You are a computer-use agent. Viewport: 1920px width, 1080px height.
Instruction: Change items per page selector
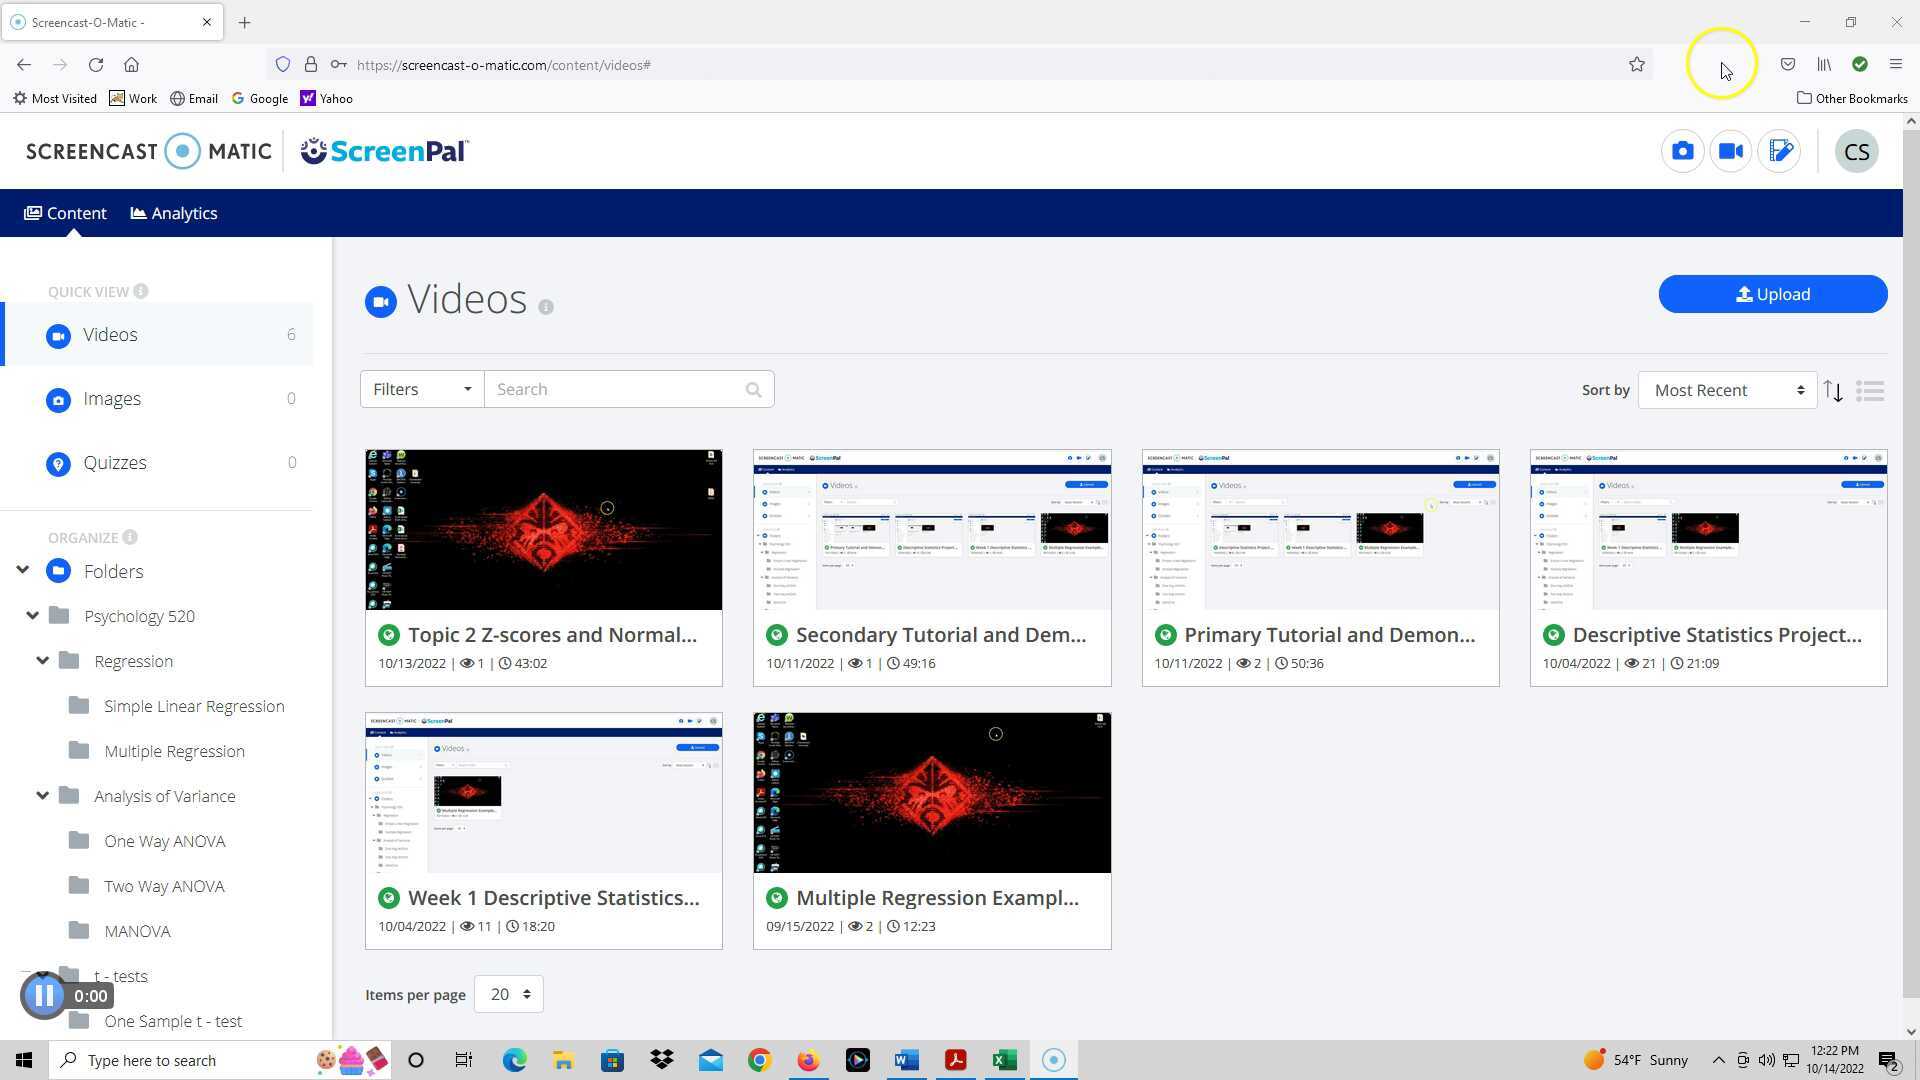pos(508,995)
